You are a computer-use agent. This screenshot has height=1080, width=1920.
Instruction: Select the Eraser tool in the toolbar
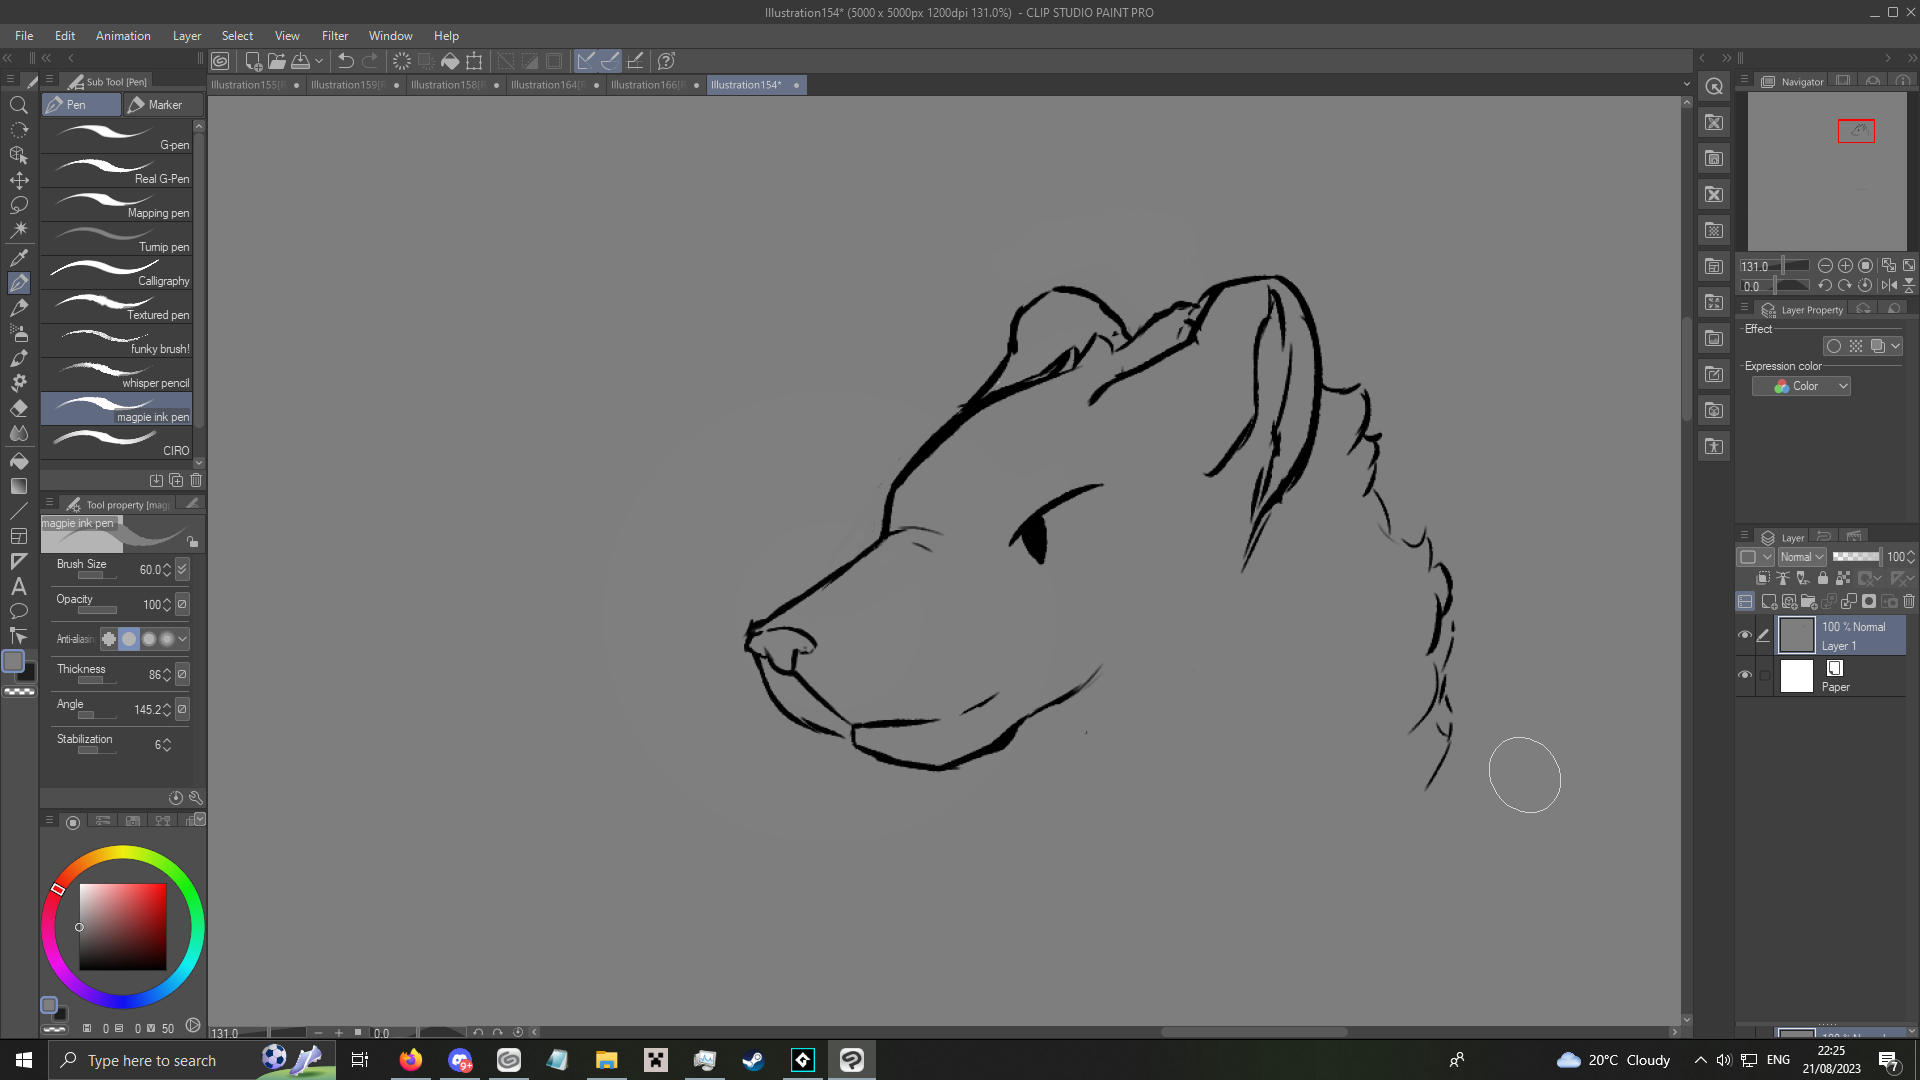coord(18,408)
